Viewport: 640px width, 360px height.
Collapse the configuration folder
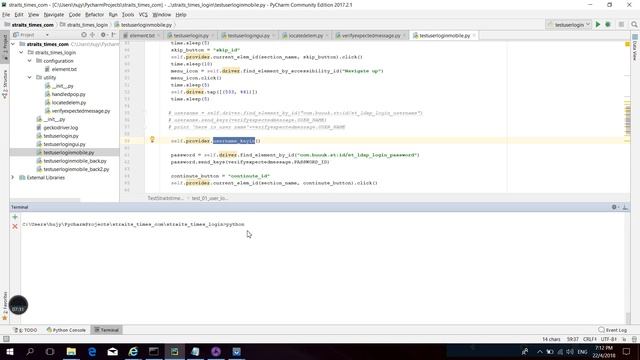coord(29,61)
